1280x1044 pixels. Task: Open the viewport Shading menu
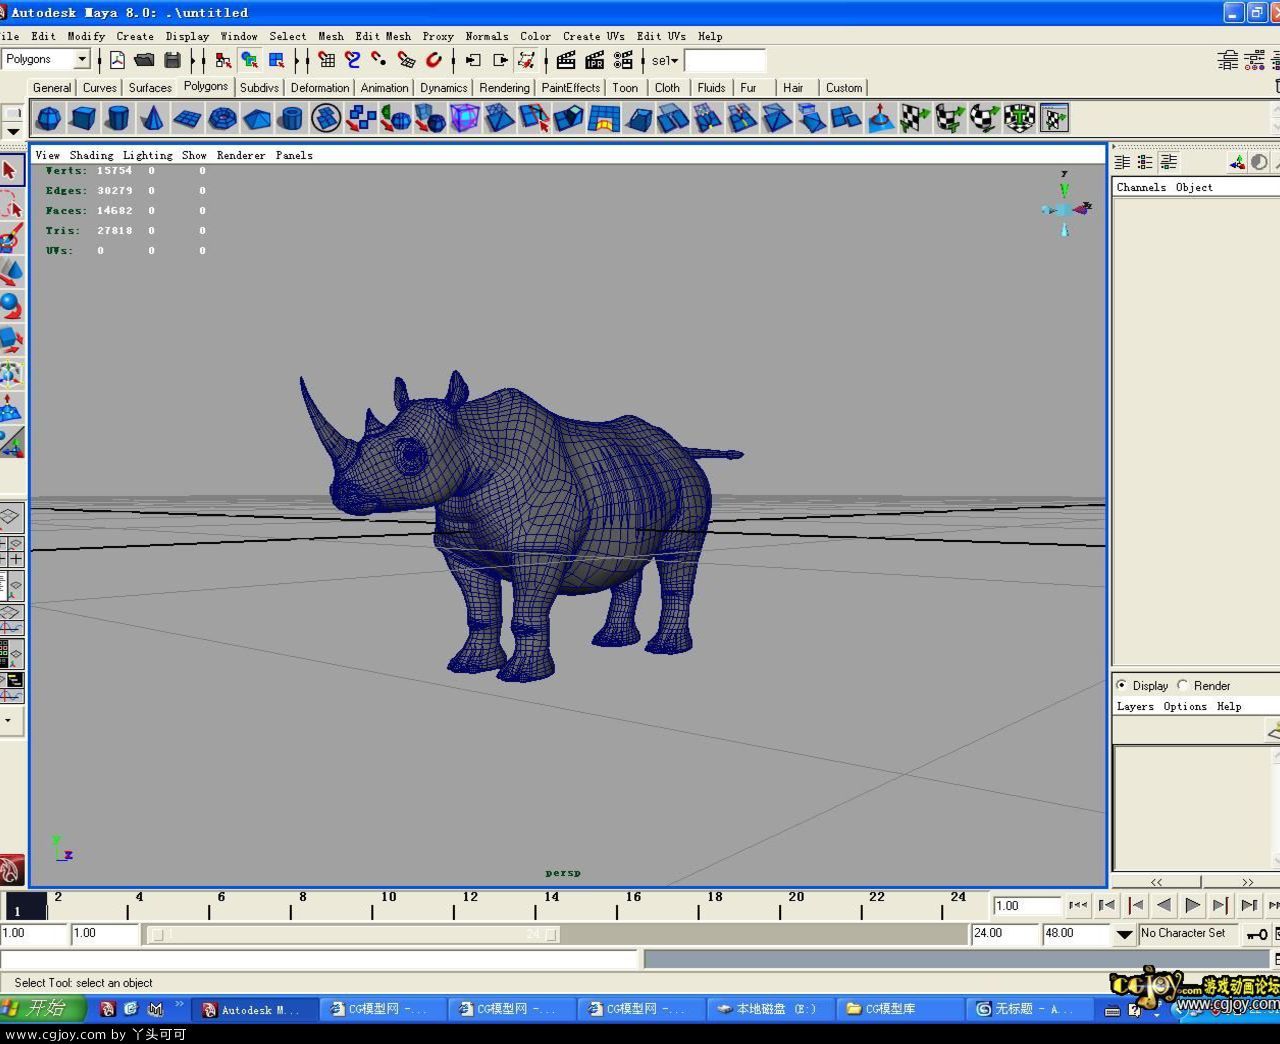(x=91, y=155)
